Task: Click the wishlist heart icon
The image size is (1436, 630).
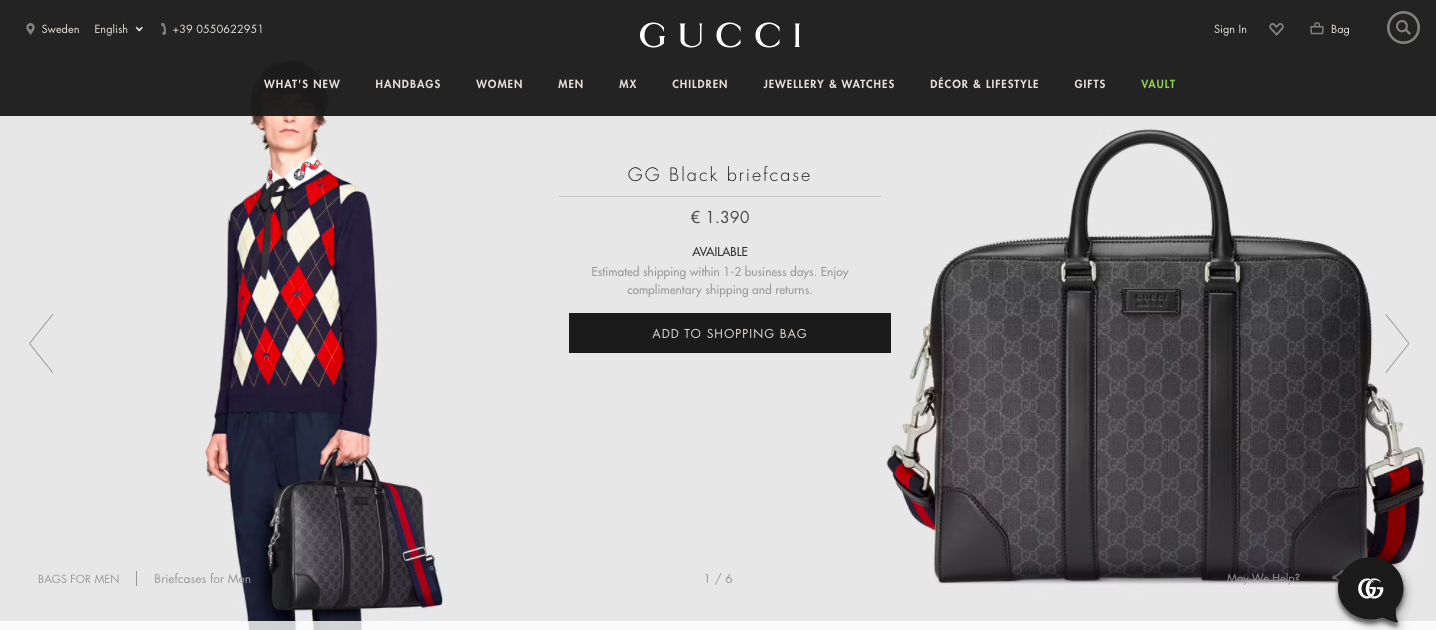Action: click(x=1276, y=29)
